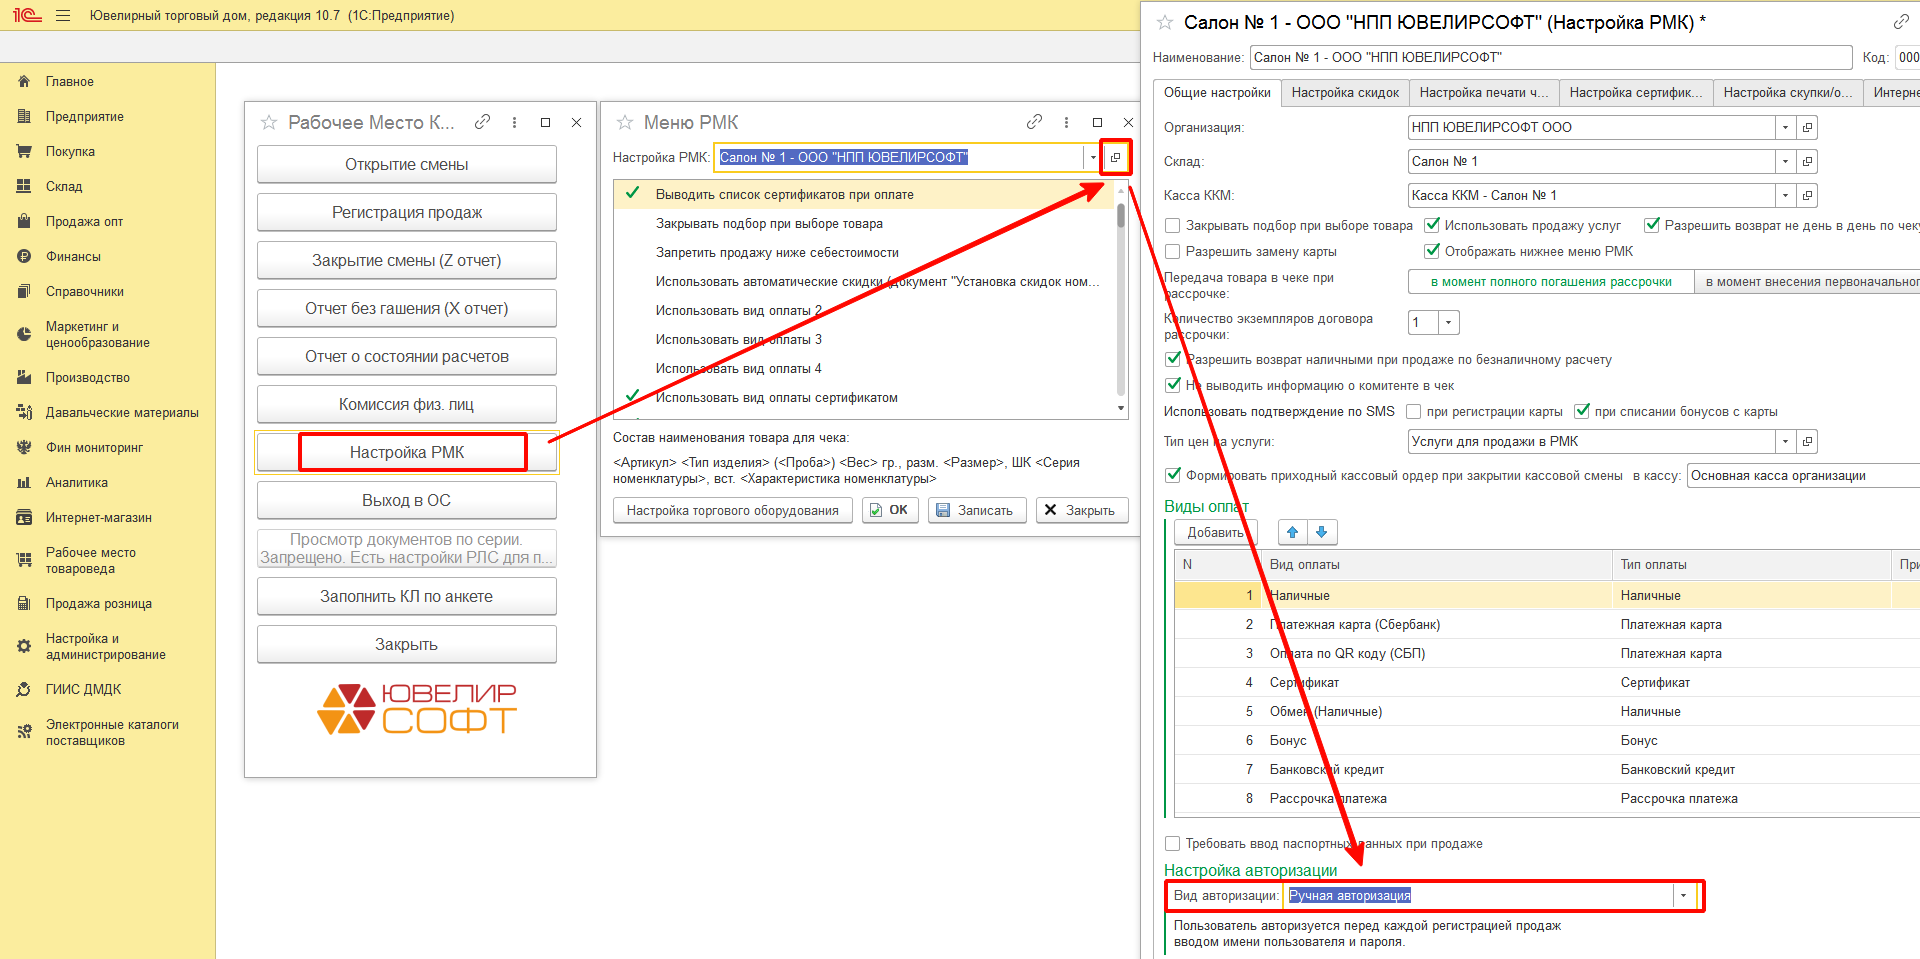
Task: Switch to Настройка скупки/о... tab
Action: (x=1787, y=93)
